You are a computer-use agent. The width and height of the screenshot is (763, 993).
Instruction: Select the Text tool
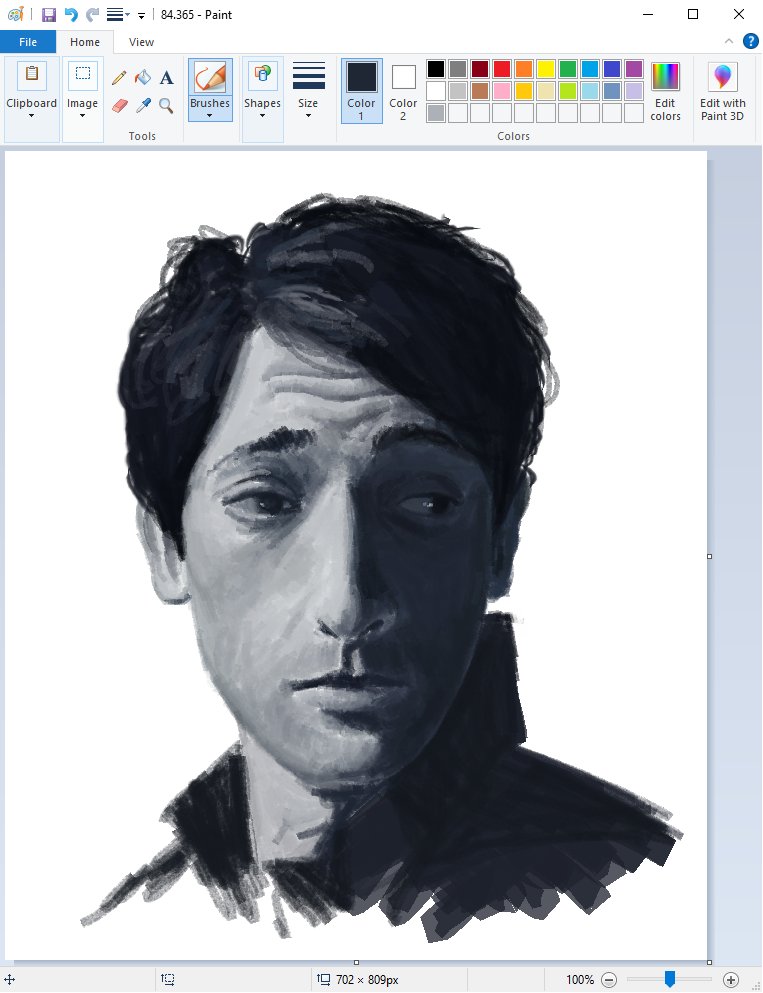(166, 77)
